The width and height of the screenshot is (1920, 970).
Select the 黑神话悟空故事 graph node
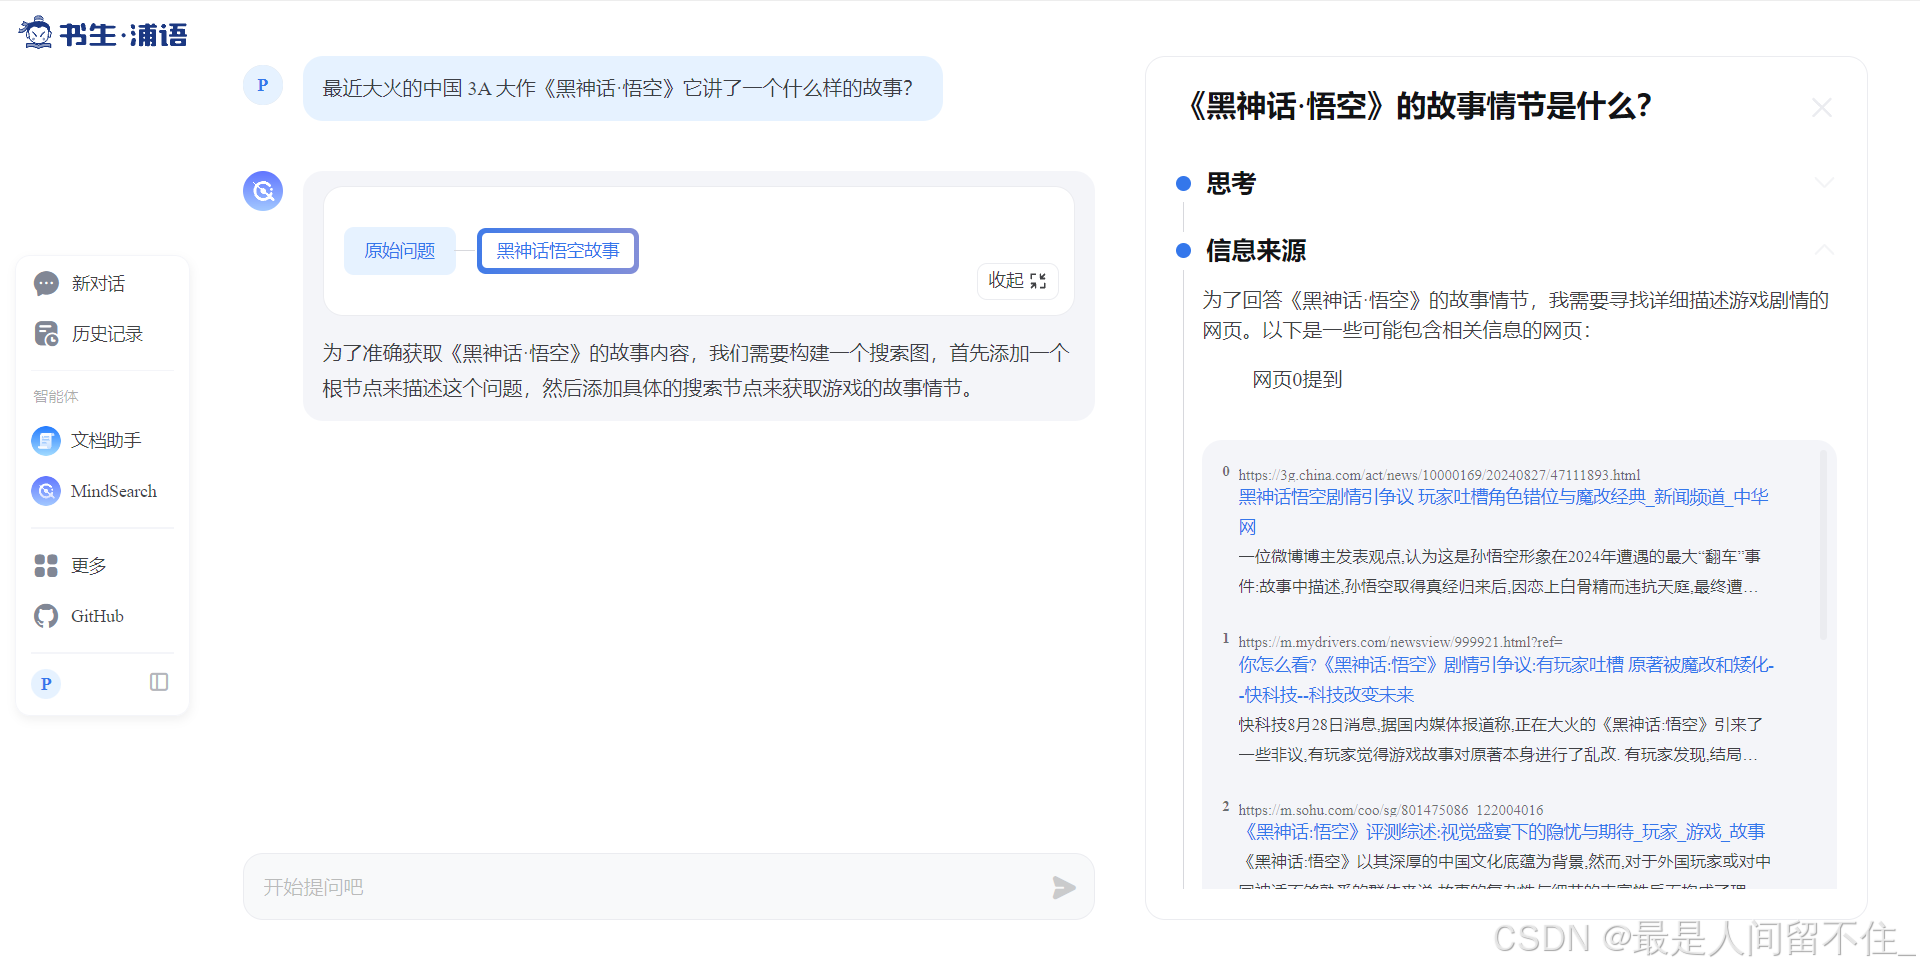(558, 251)
